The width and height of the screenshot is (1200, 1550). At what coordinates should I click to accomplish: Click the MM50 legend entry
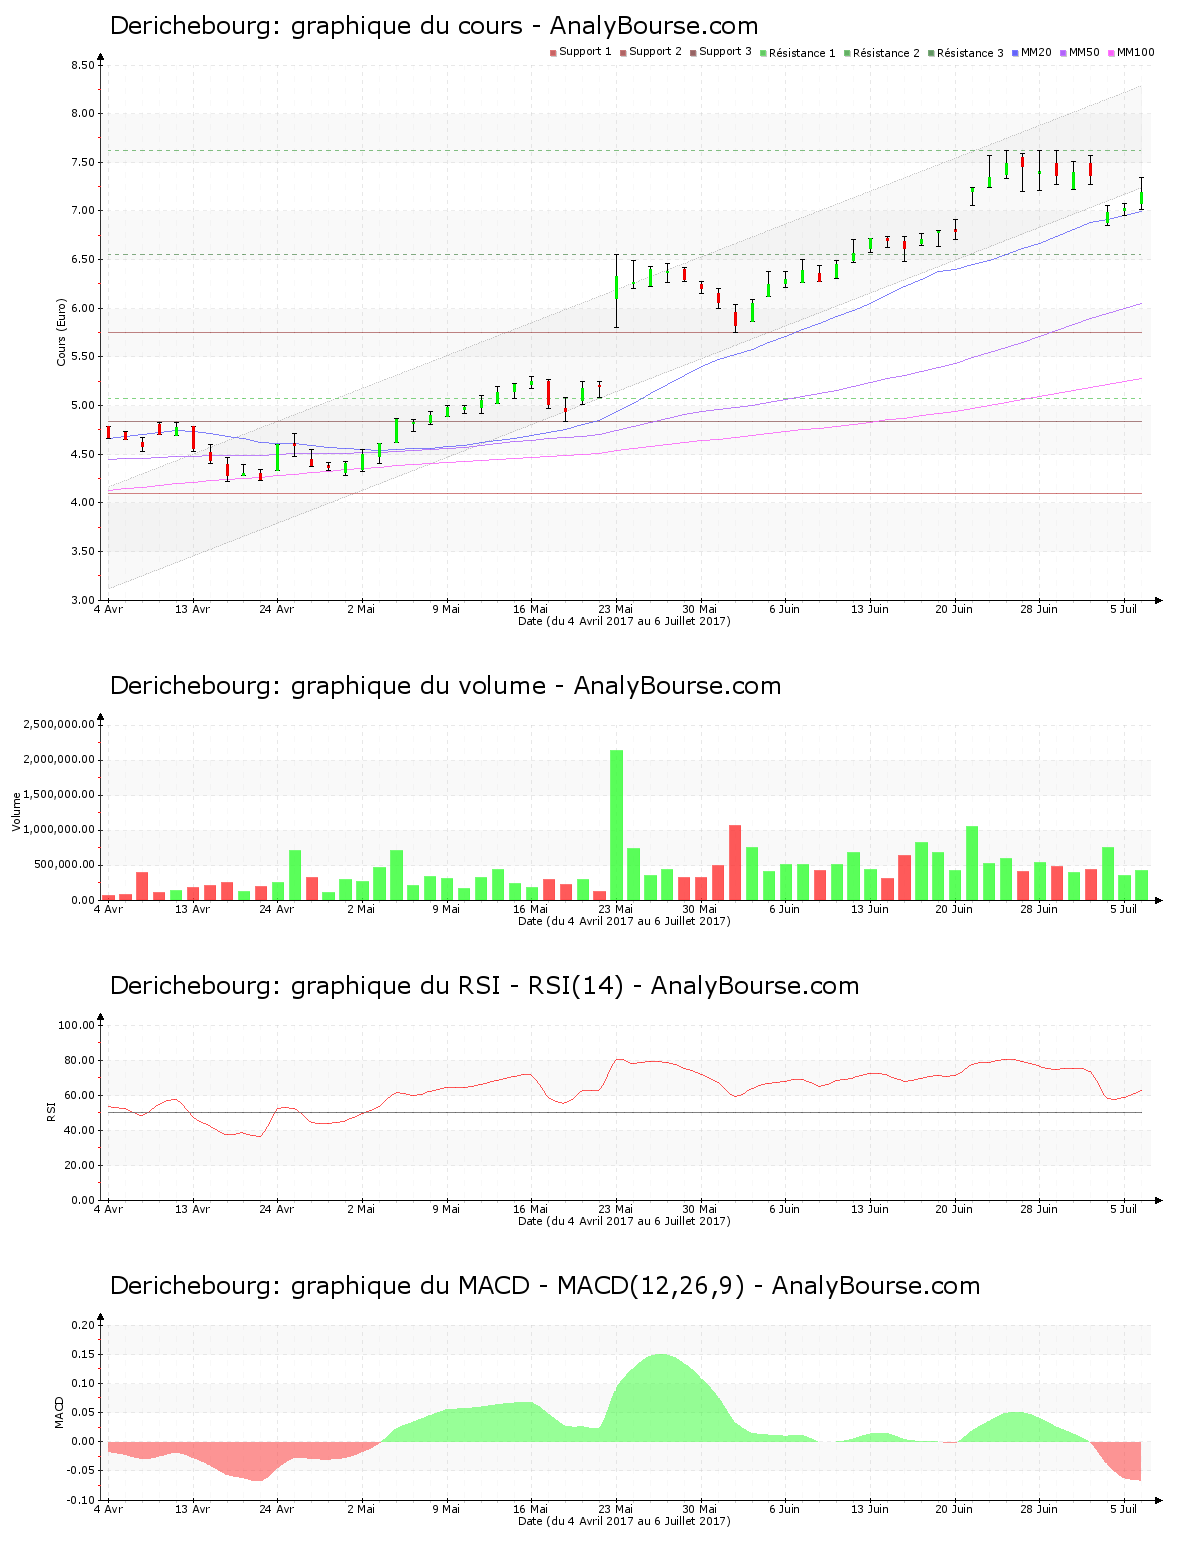[x=1079, y=52]
